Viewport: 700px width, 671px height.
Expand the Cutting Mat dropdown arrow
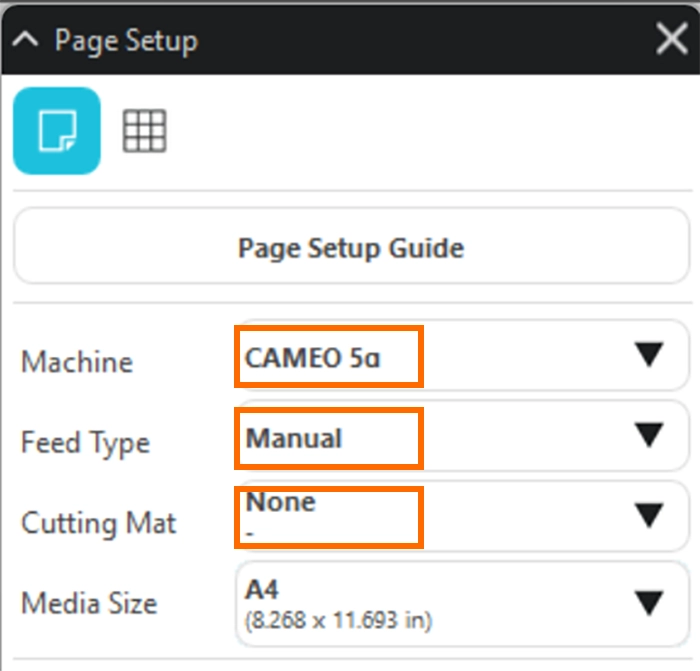[x=649, y=515]
